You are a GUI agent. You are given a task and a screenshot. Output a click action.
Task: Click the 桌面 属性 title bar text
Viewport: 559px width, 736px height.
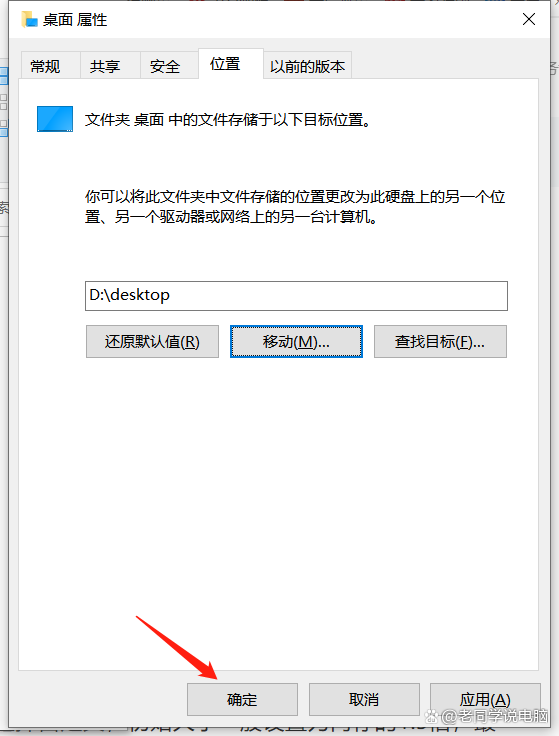click(75, 20)
